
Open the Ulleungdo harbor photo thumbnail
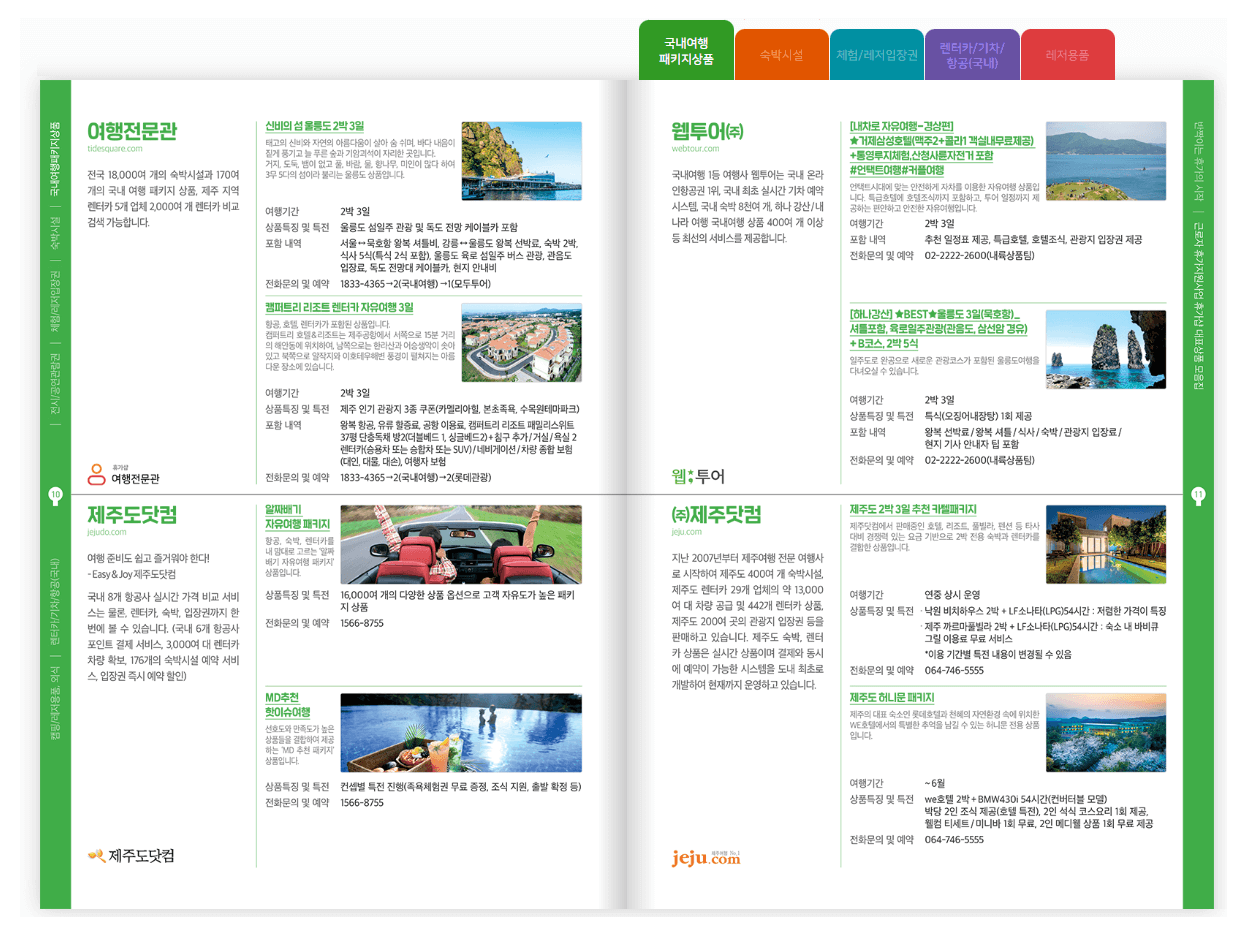521,161
